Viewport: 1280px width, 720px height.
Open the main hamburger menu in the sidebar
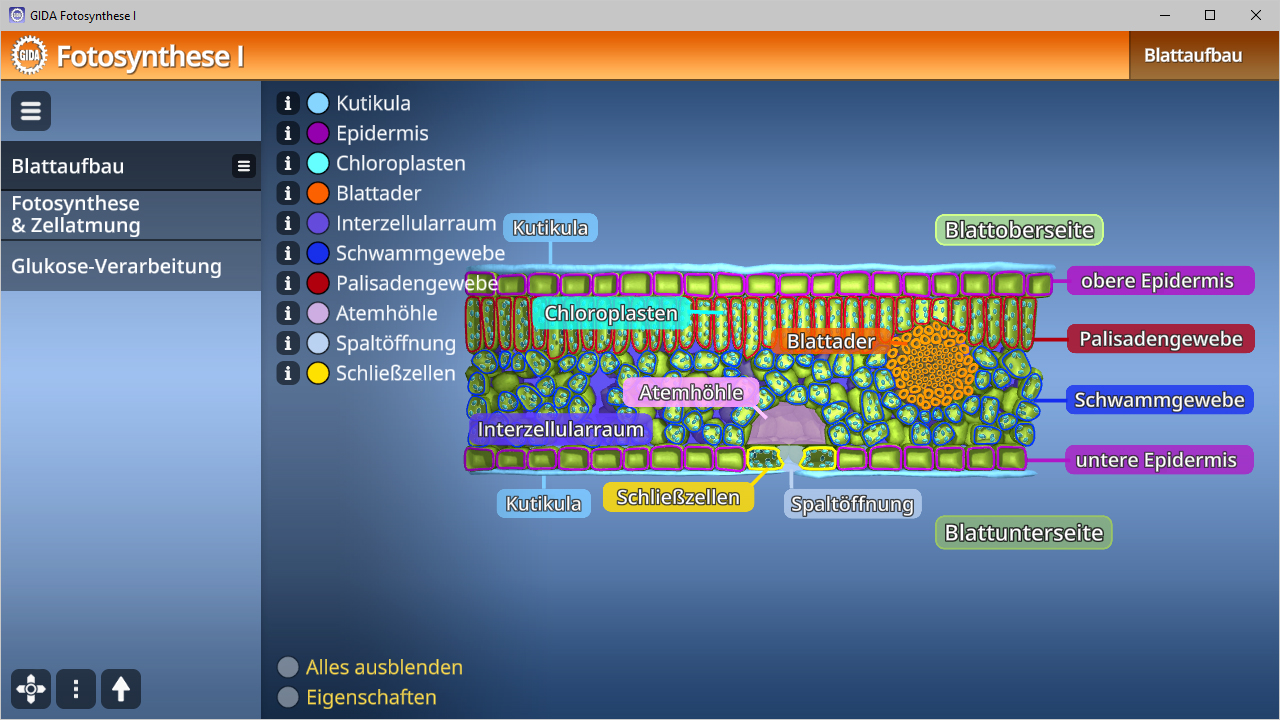[30, 110]
